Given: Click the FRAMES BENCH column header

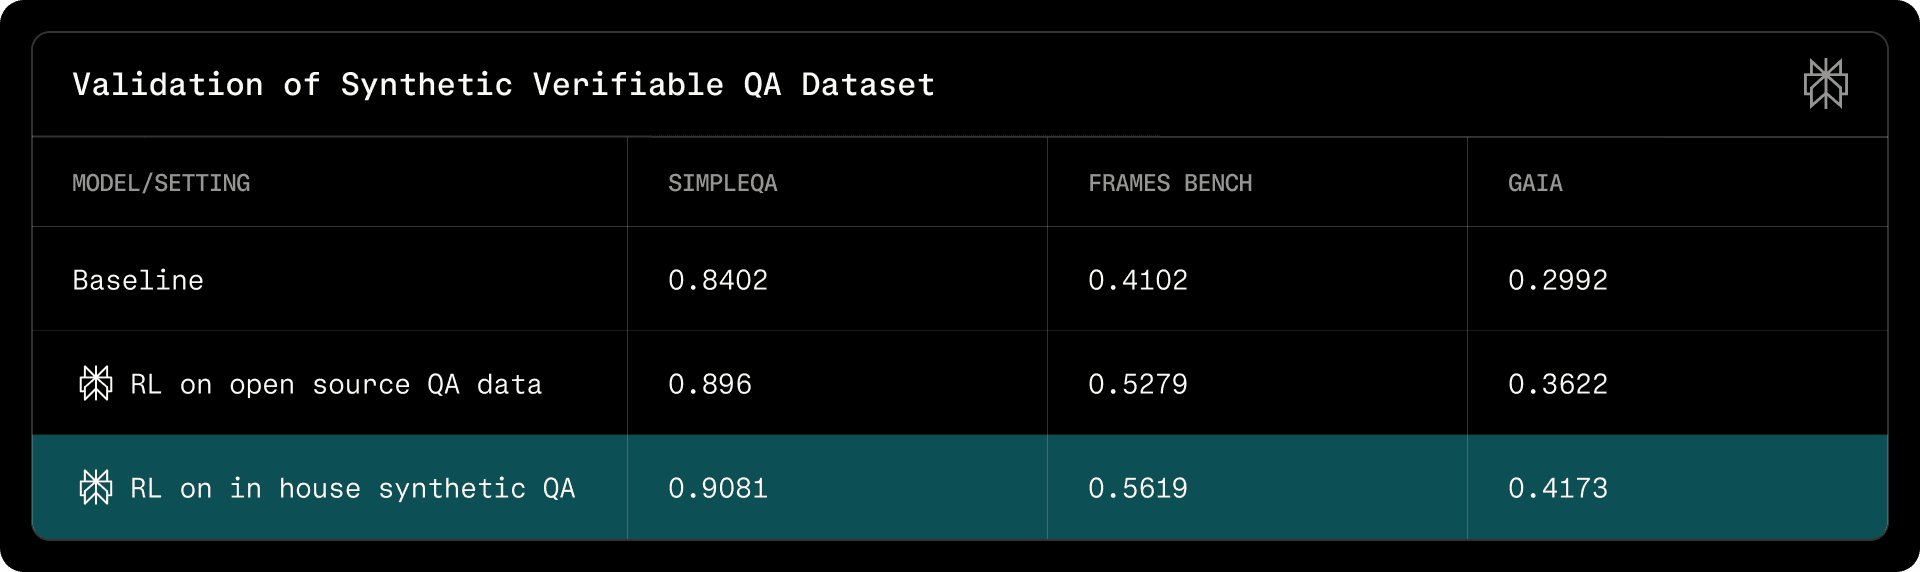Looking at the screenshot, I should (x=1169, y=183).
